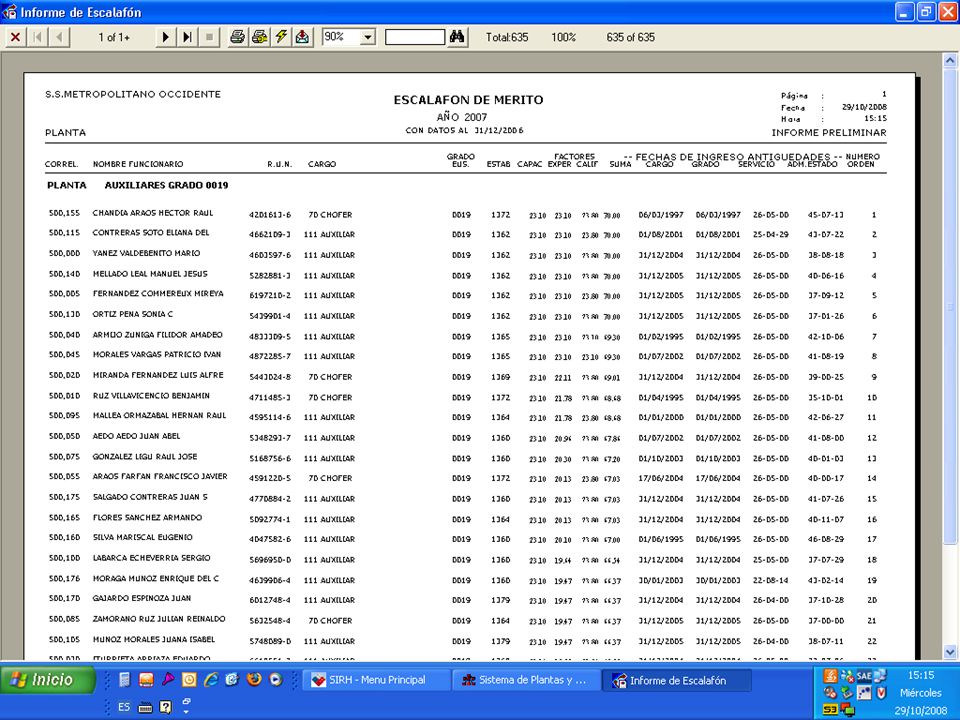This screenshot has width=960, height=720.
Task: Click the "Total:635" record count
Action: (x=507, y=37)
